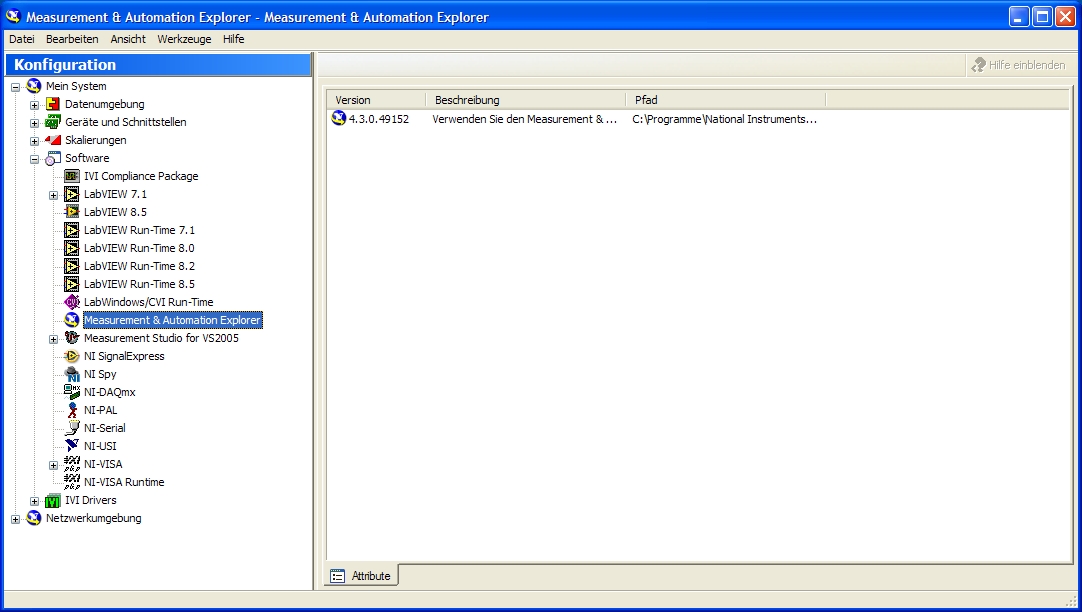1082x612 pixels.
Task: Click the LabVIEW 8.5 icon
Action: pos(72,212)
